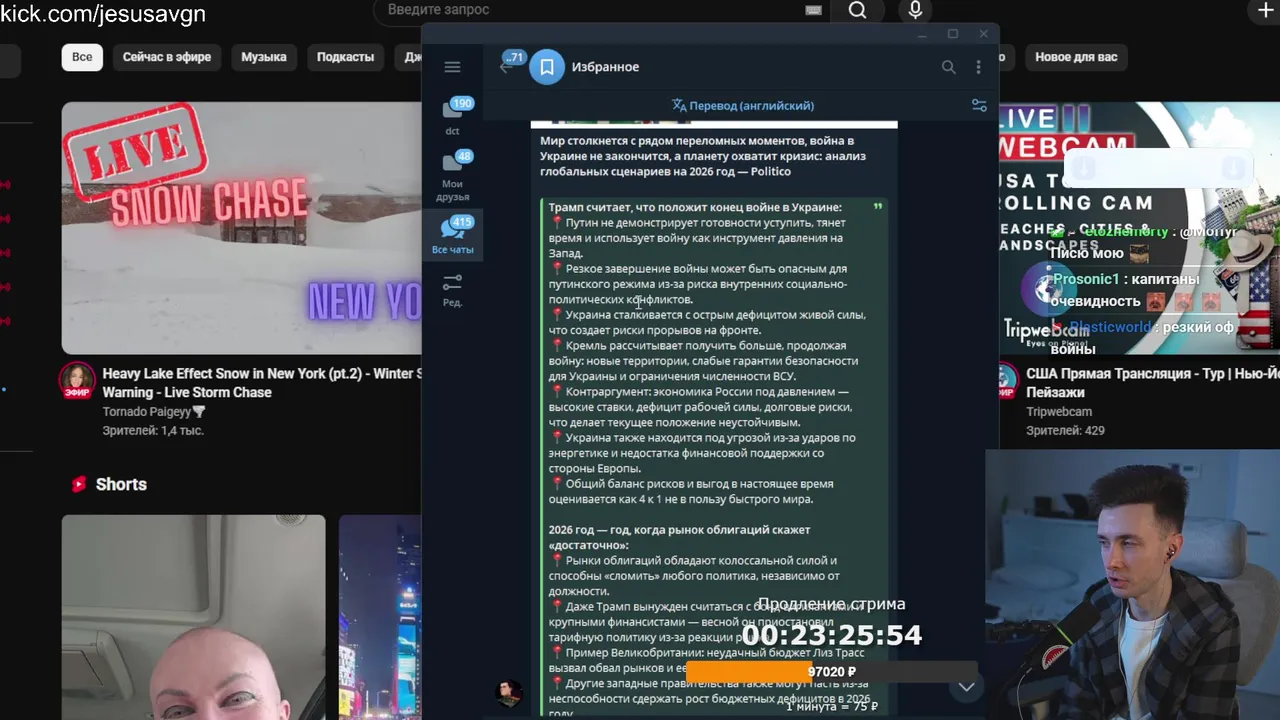Screen dimensions: 1280x720
Task: Search inside the Избранное chat
Action: [948, 67]
